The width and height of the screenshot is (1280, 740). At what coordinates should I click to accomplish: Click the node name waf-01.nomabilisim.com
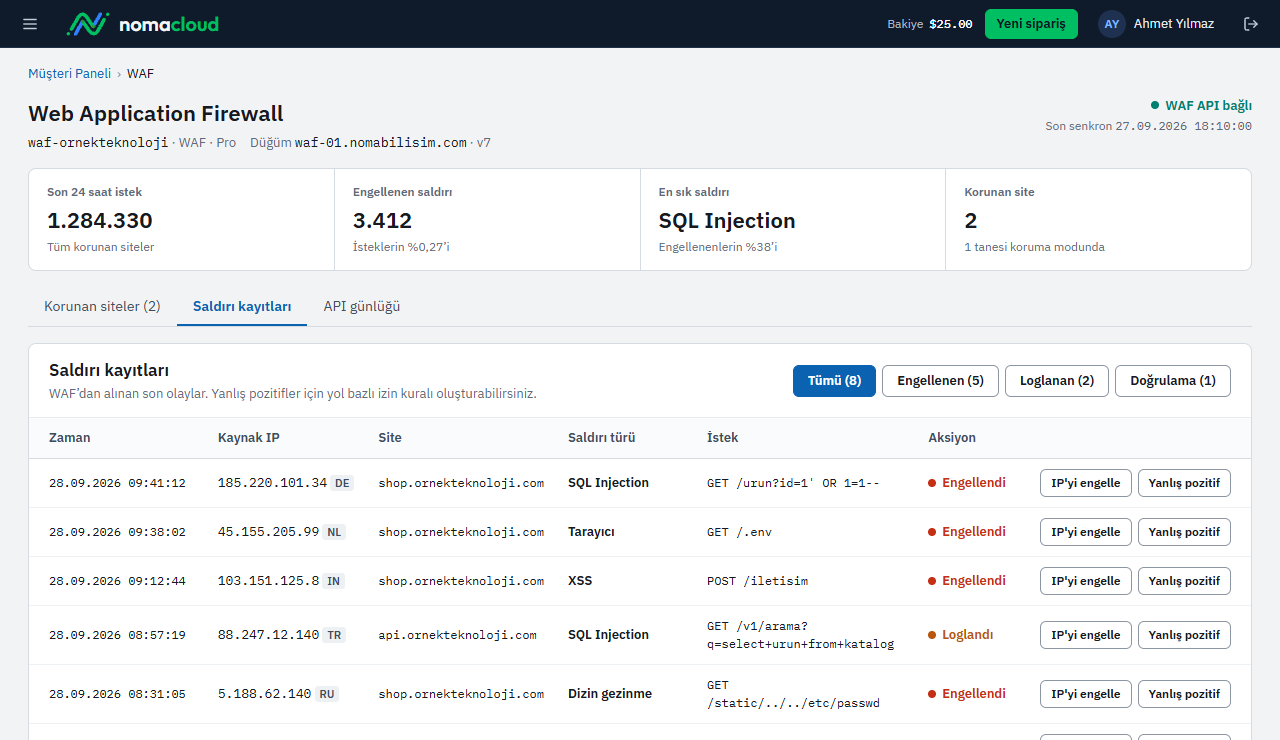(x=381, y=143)
